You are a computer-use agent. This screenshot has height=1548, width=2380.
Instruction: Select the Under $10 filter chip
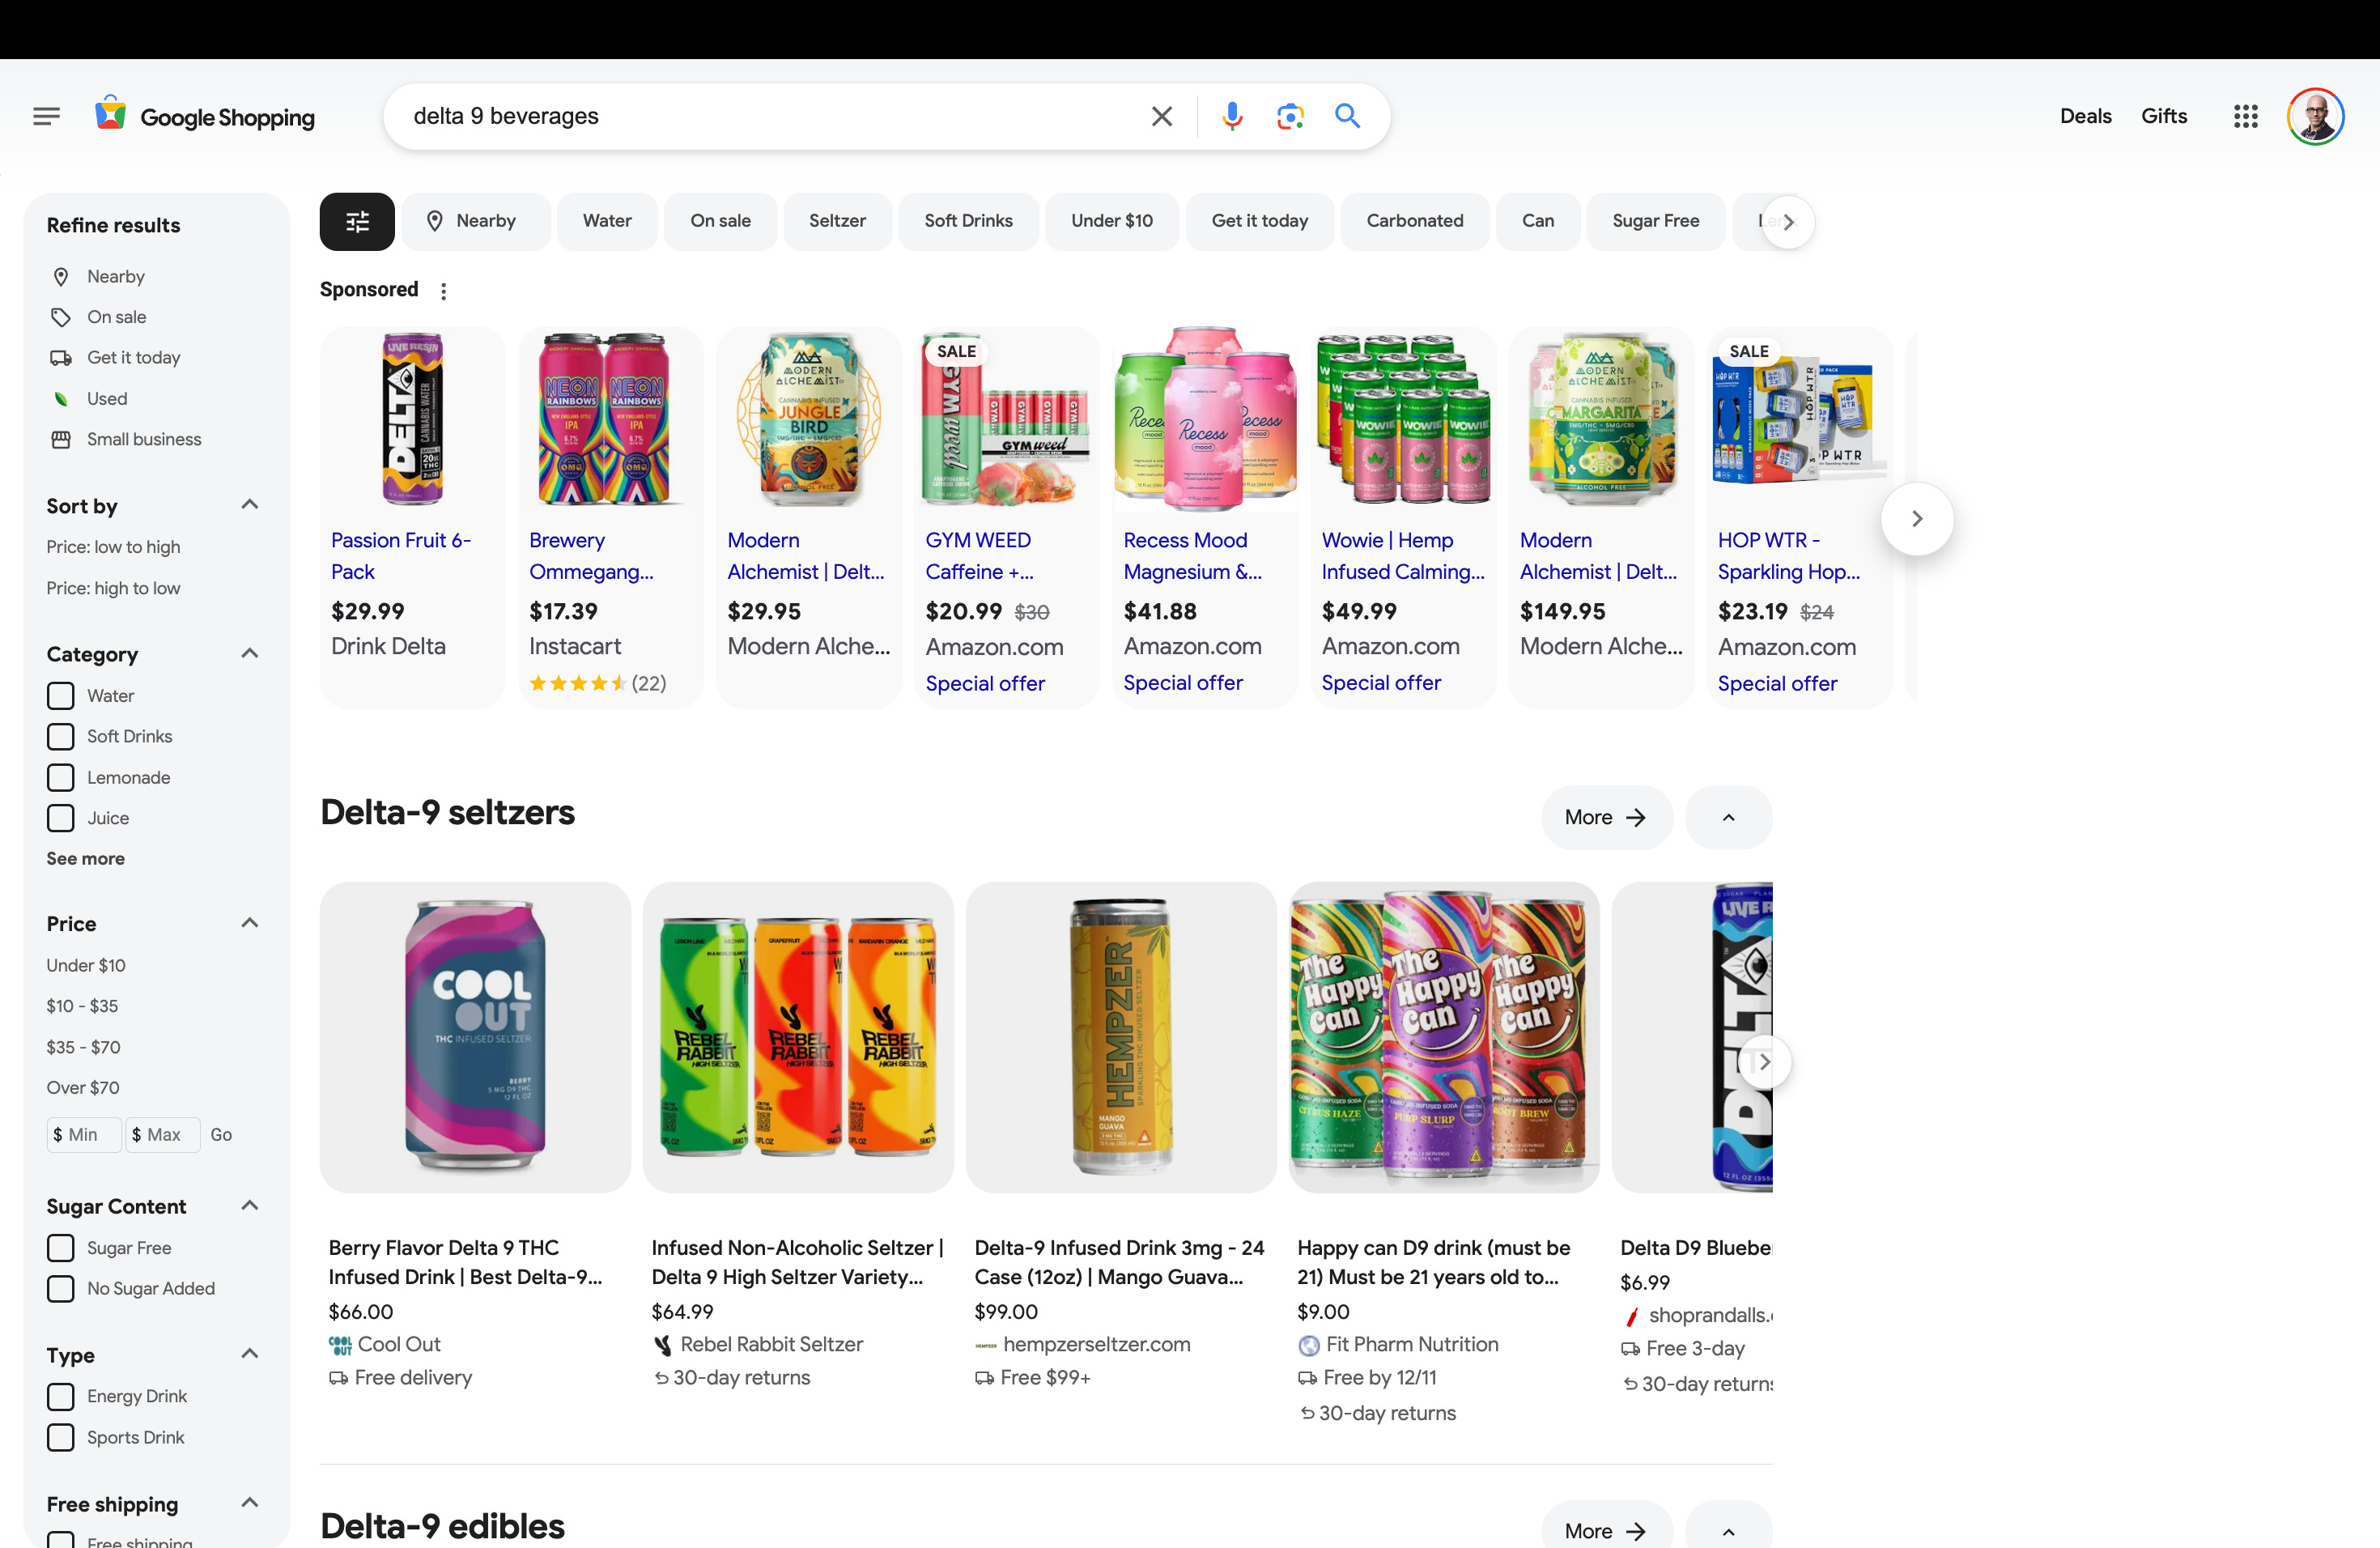[x=1111, y=222]
